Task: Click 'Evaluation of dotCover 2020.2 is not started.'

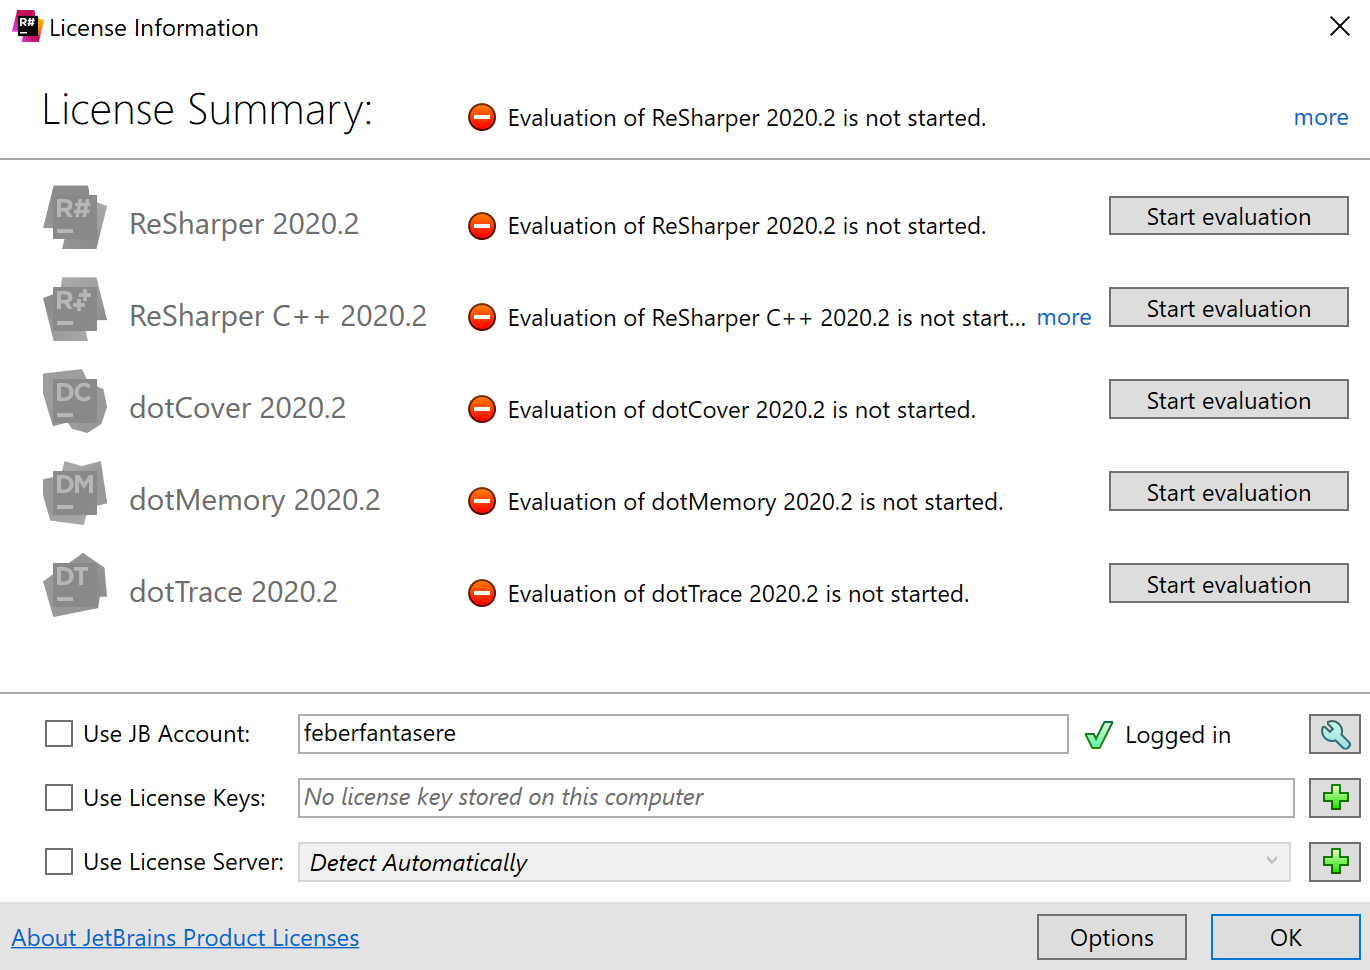Action: coord(742,410)
